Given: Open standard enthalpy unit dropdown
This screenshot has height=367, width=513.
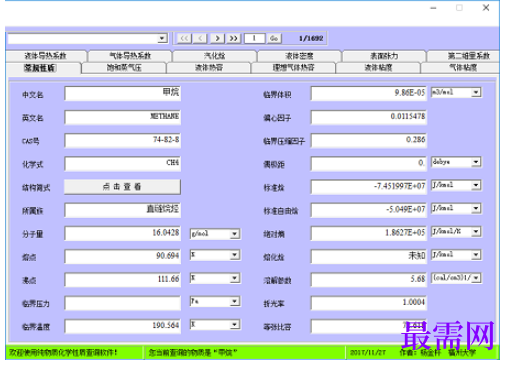Looking at the screenshot, I should [x=456, y=185].
